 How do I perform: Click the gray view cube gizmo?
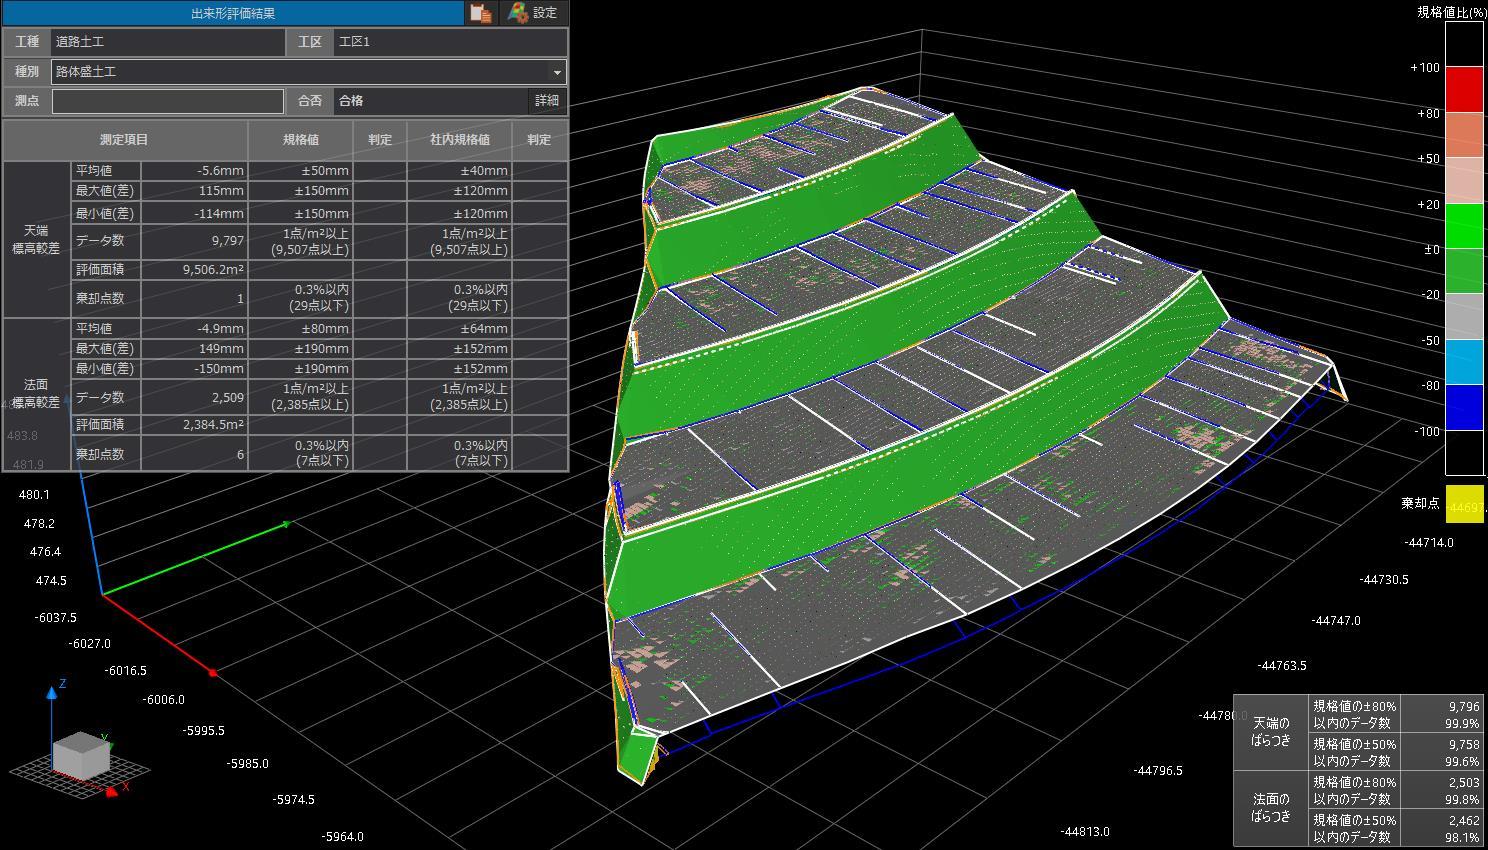coord(81,755)
